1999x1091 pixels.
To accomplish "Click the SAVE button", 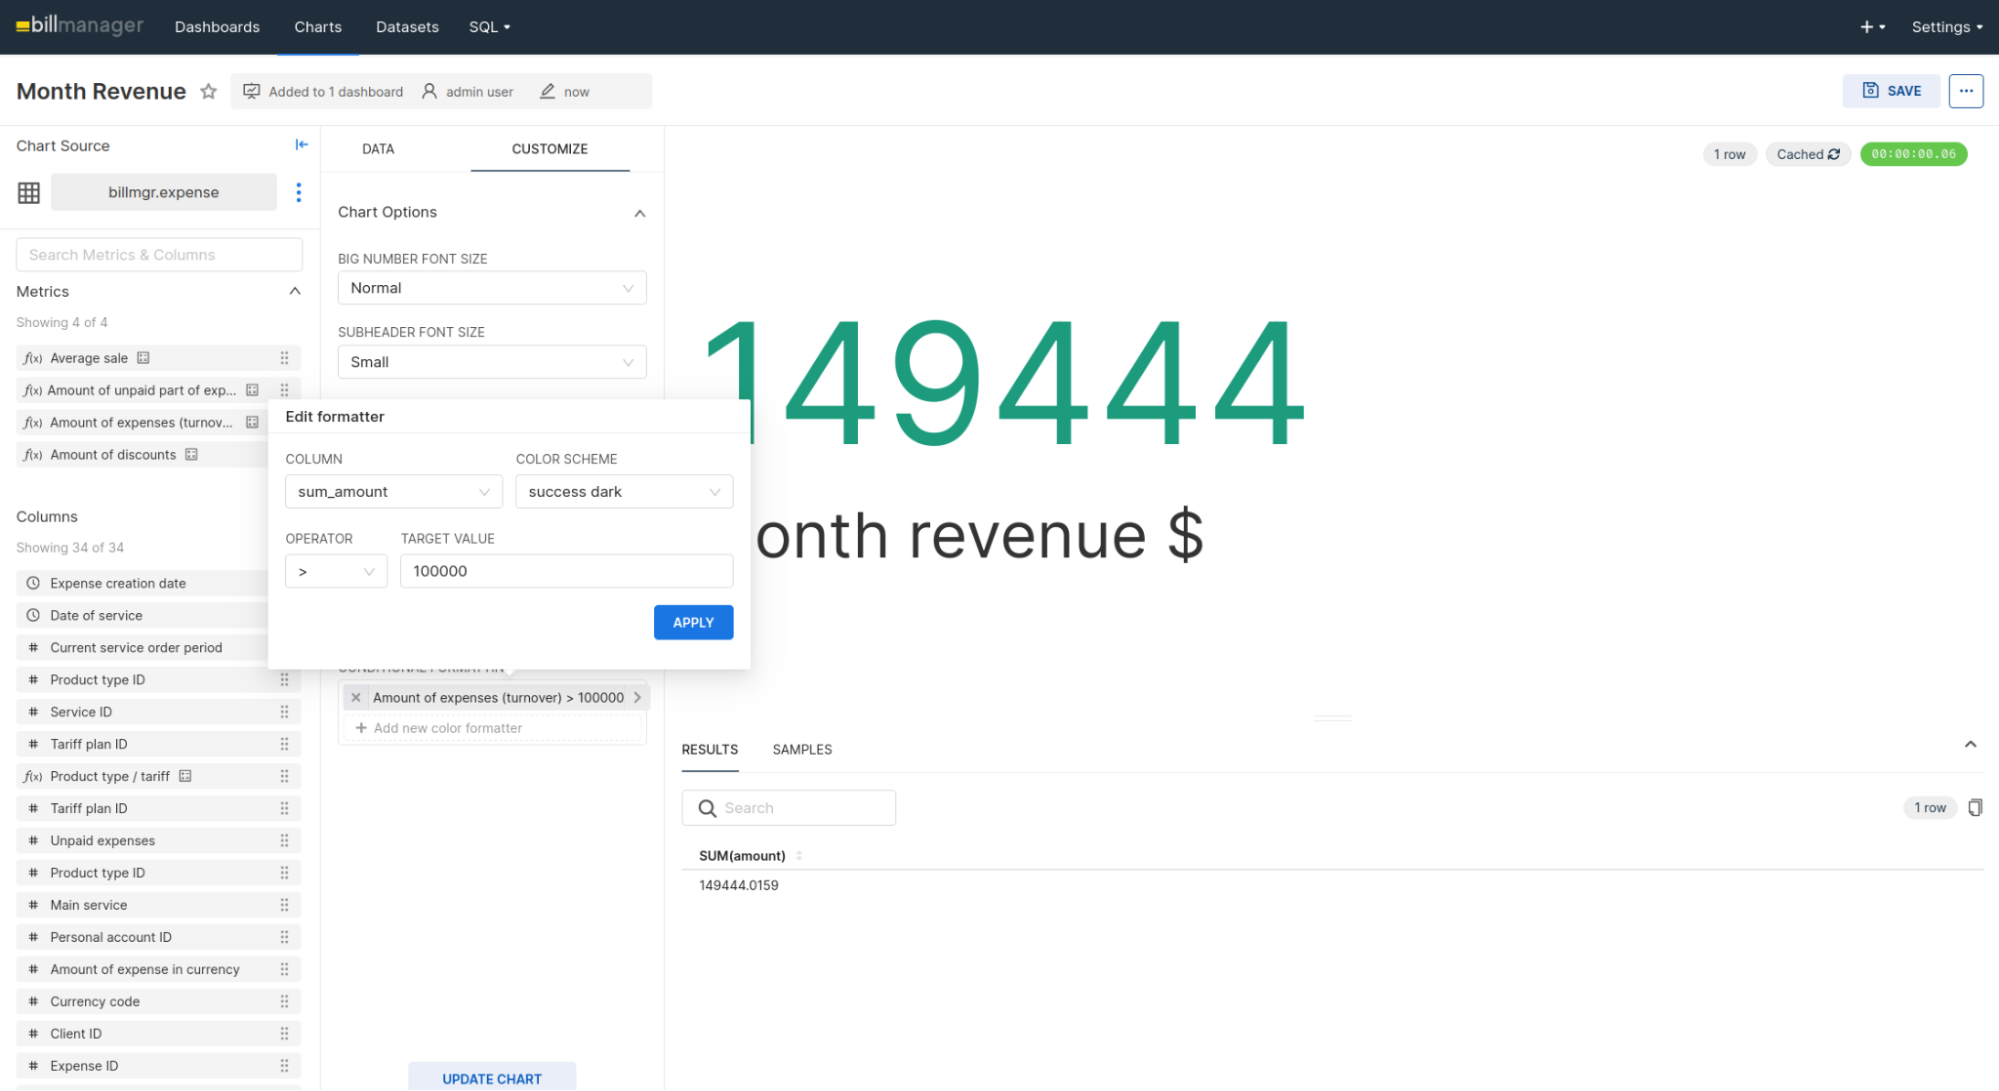I will tap(1892, 91).
